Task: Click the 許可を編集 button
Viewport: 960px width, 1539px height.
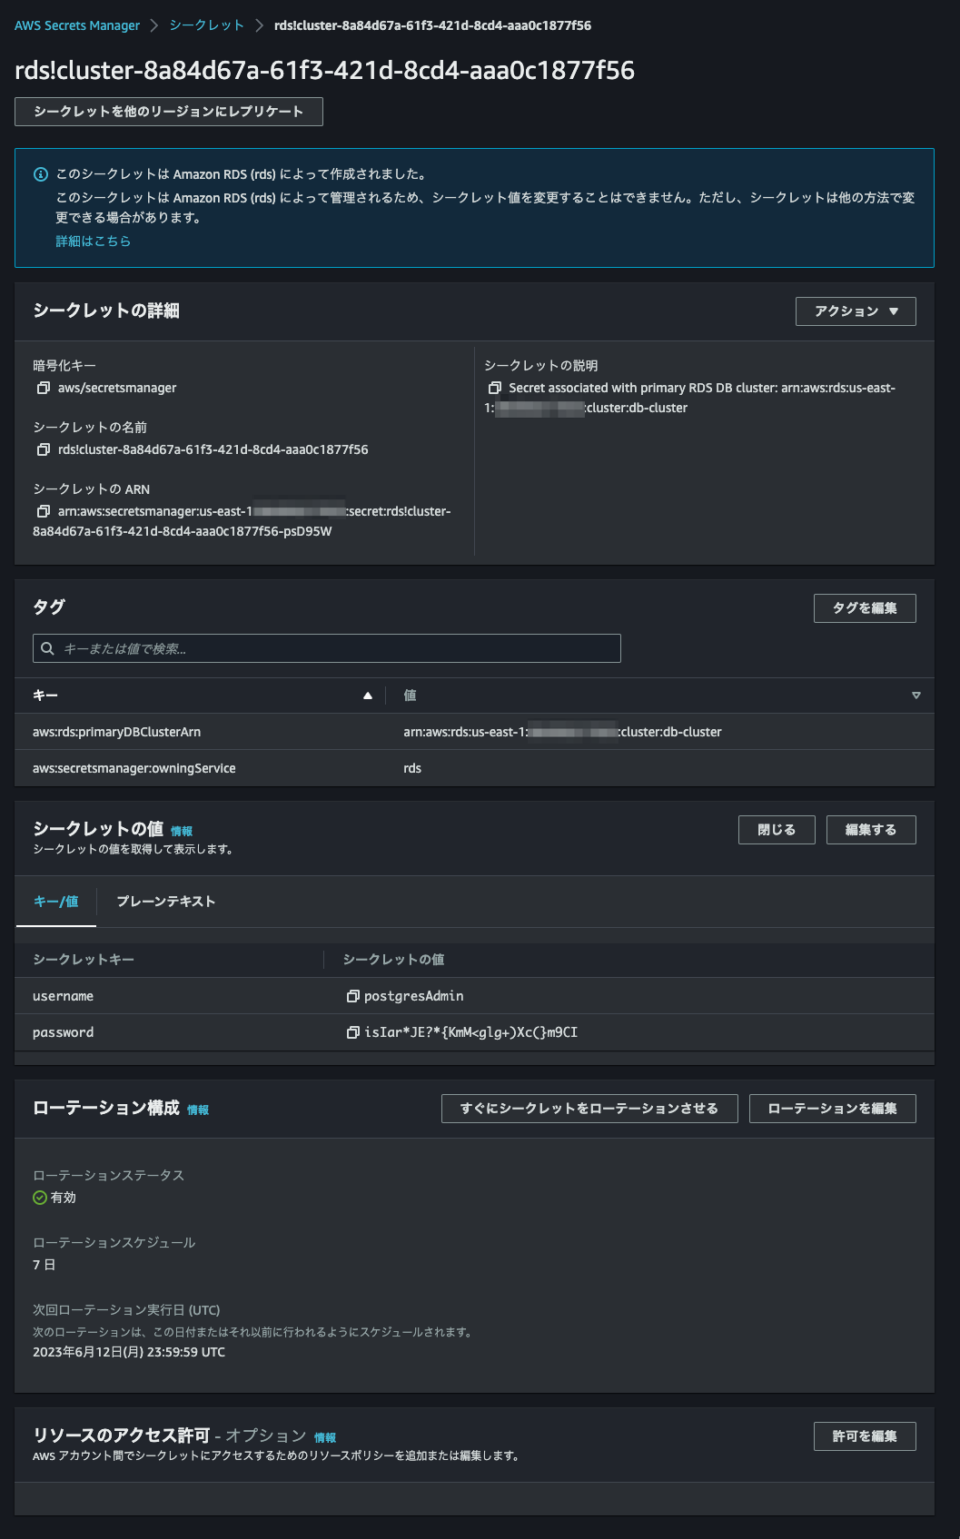Action: click(864, 1435)
